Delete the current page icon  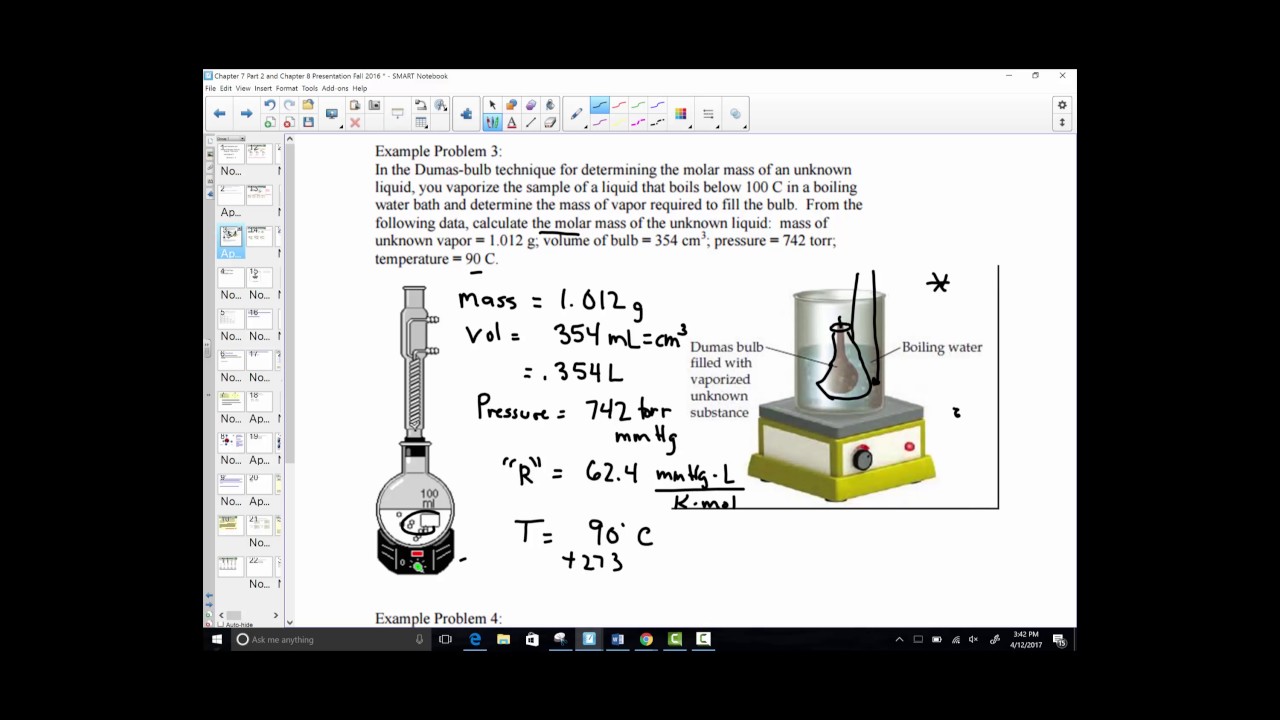click(289, 122)
